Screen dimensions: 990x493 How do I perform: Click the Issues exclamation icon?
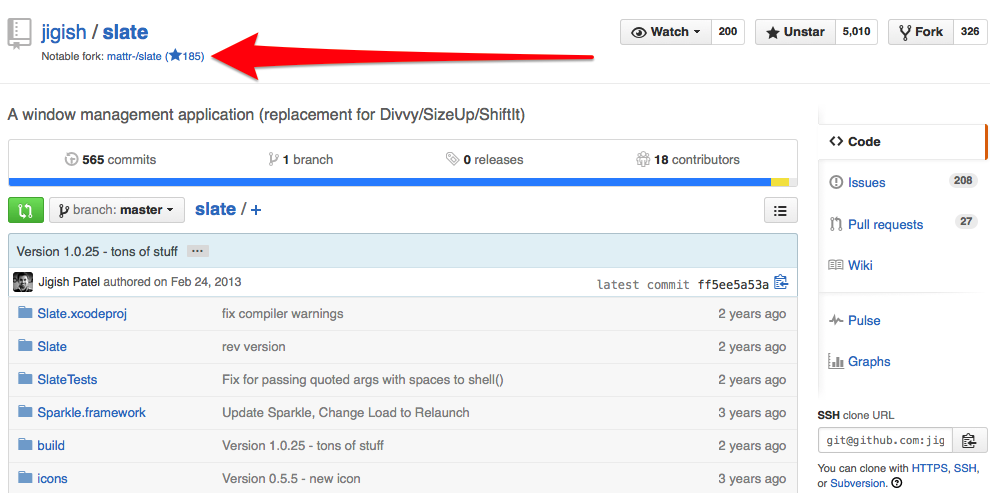836,182
